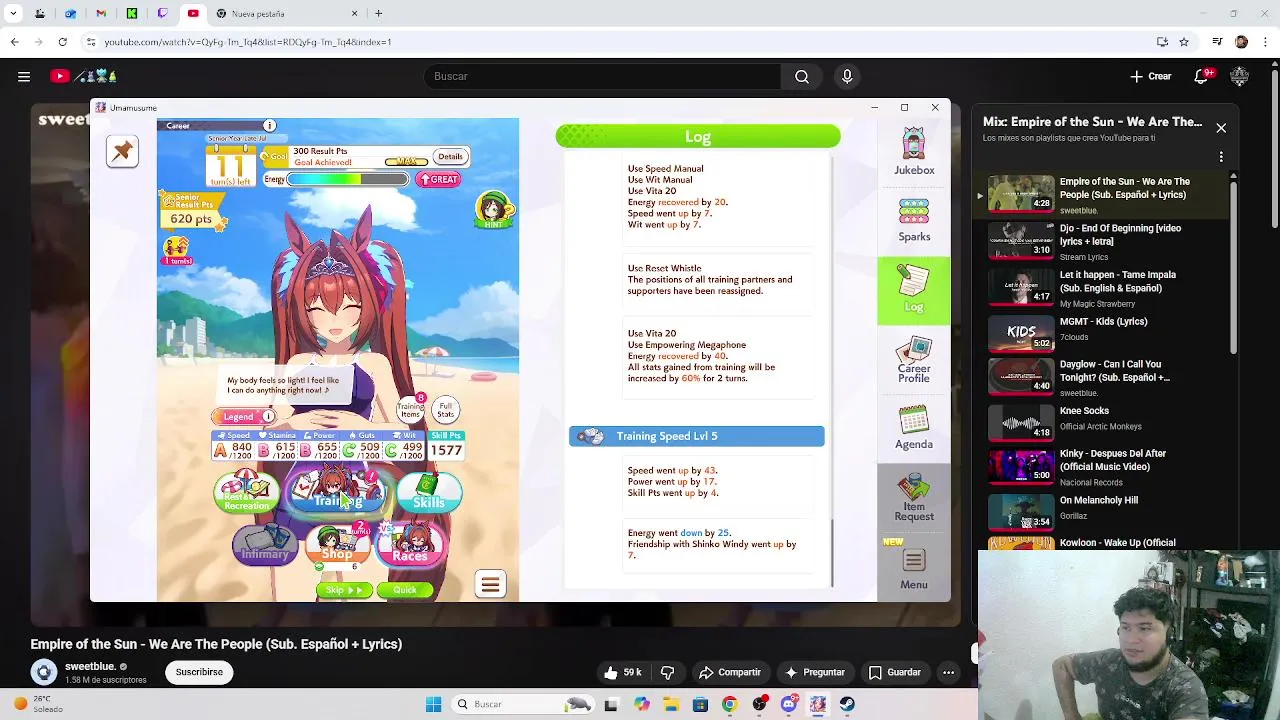Image resolution: width=1280 pixels, height=720 pixels.
Task: Select On Melancholy Hill in playlist
Action: click(x=1105, y=511)
